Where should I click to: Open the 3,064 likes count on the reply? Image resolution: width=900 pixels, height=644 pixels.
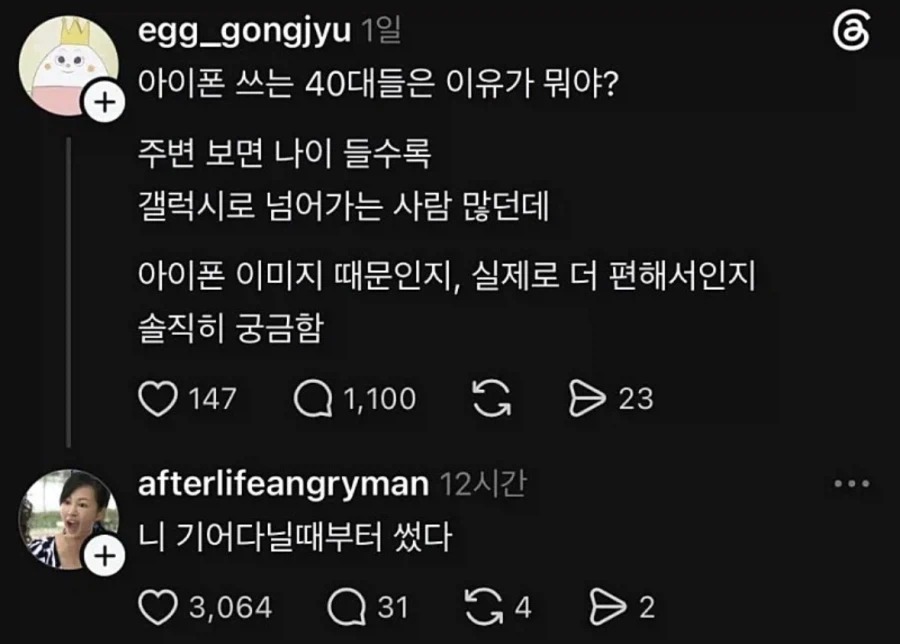(x=231, y=608)
